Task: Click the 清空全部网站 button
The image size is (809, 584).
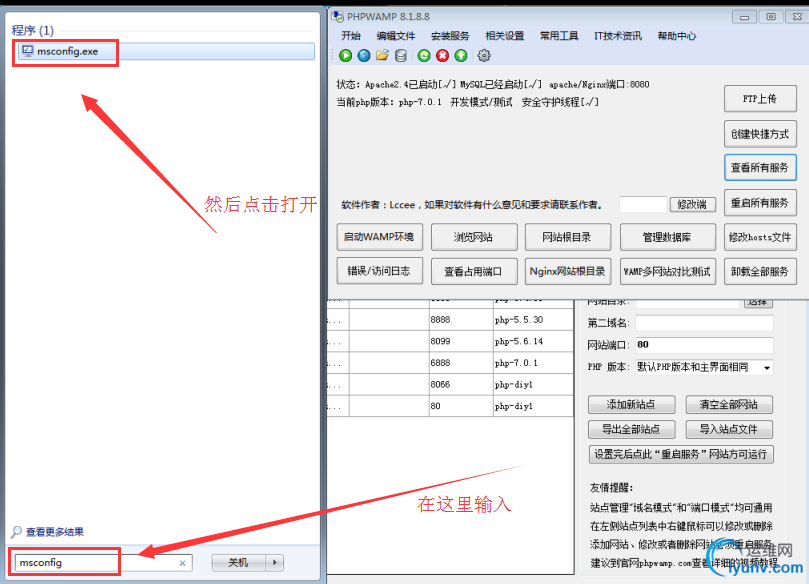Action: pyautogui.click(x=729, y=404)
